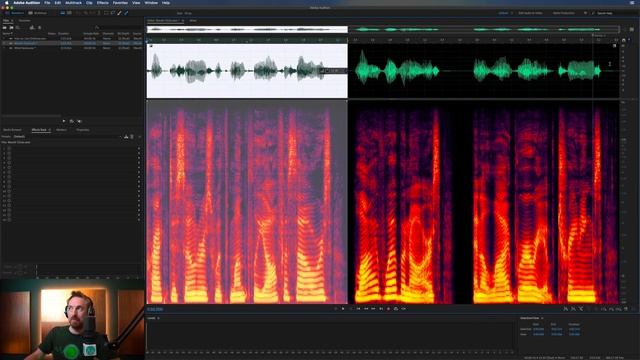The image size is (640, 360).
Task: Switch to the Mixer tab
Action: [x=193, y=20]
